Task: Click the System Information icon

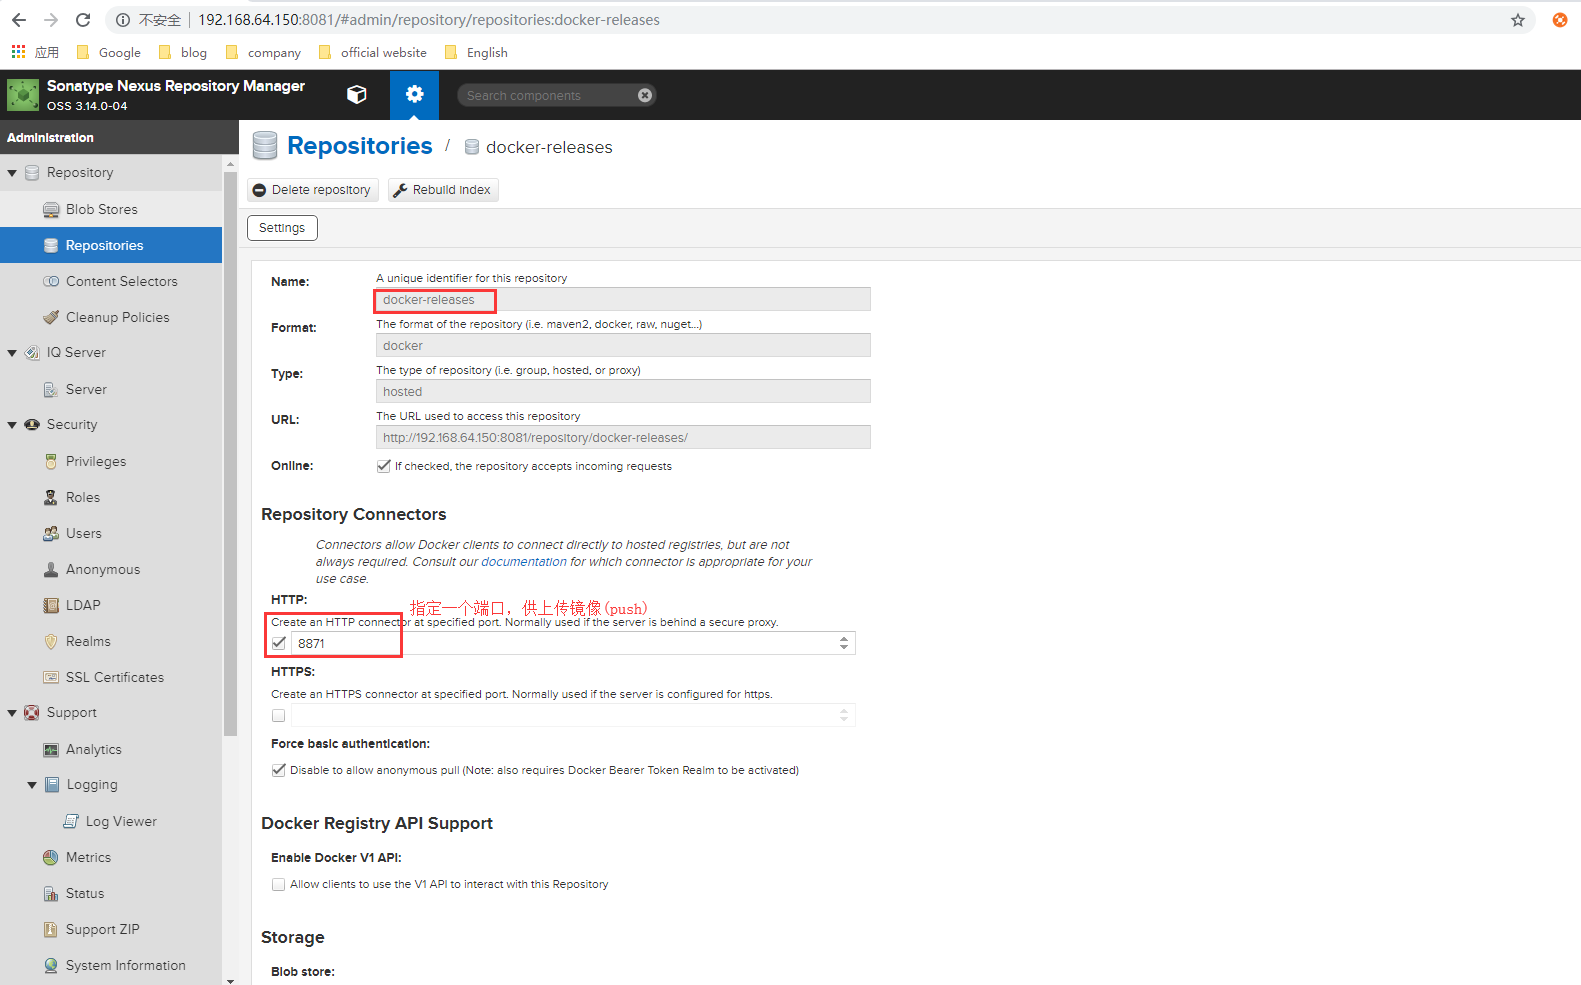Action: (x=51, y=965)
